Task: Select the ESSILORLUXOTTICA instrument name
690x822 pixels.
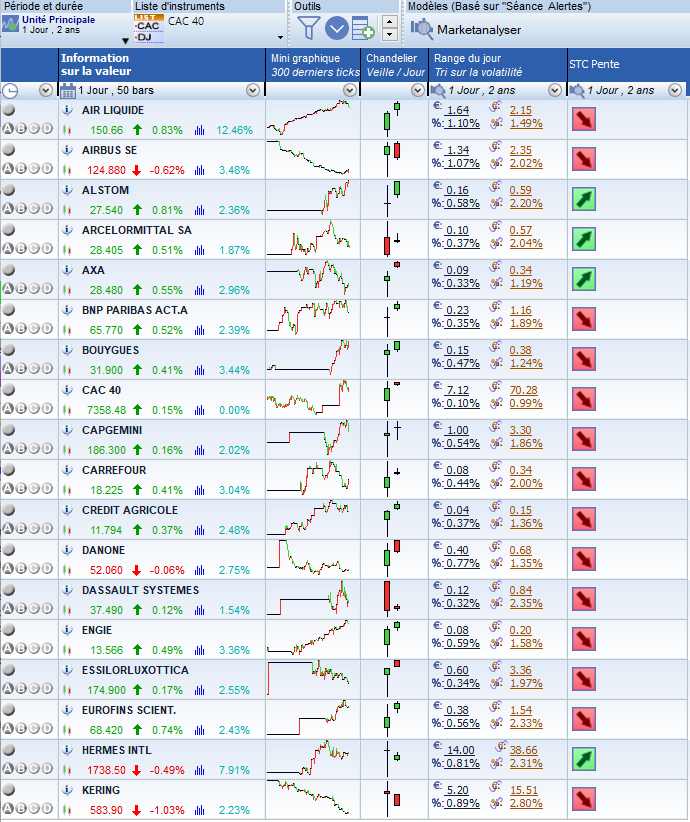Action: pyautogui.click(x=135, y=670)
